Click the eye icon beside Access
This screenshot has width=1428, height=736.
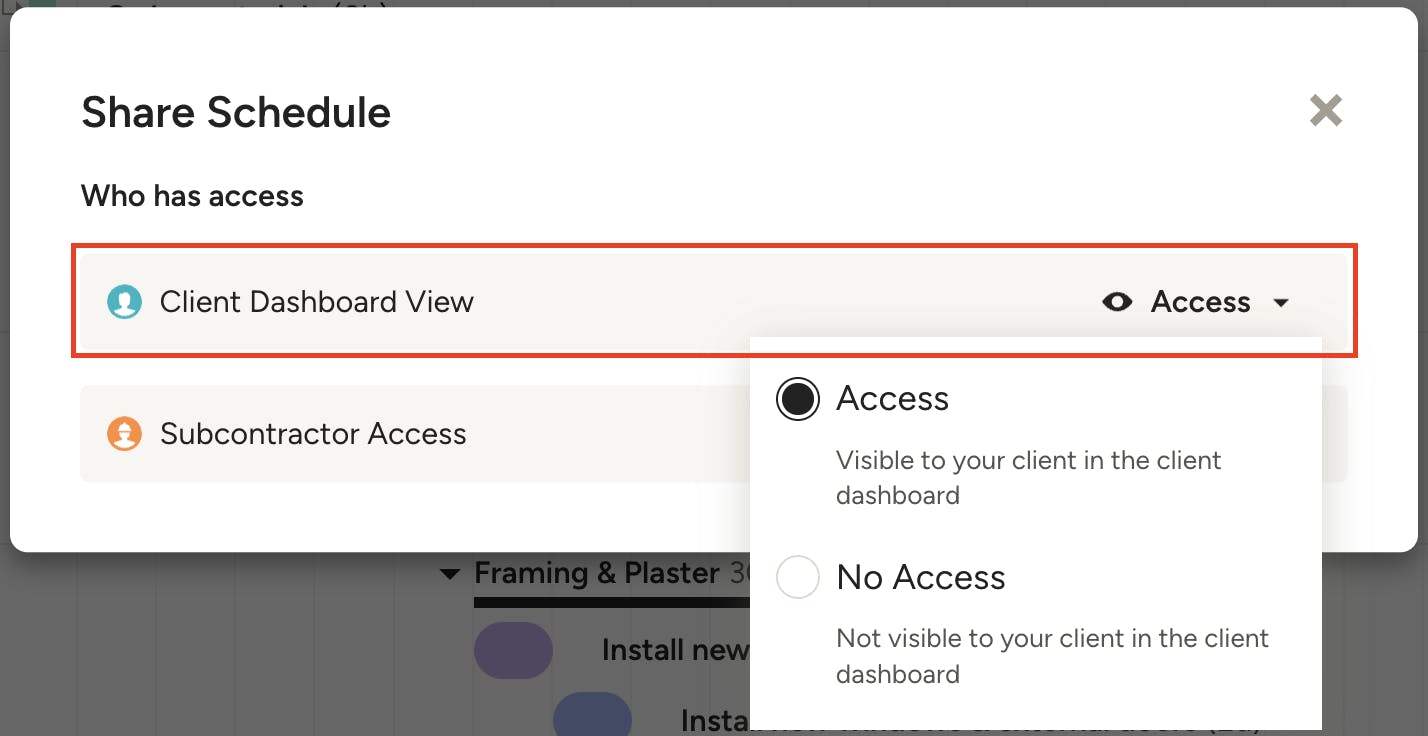[x=1117, y=302]
